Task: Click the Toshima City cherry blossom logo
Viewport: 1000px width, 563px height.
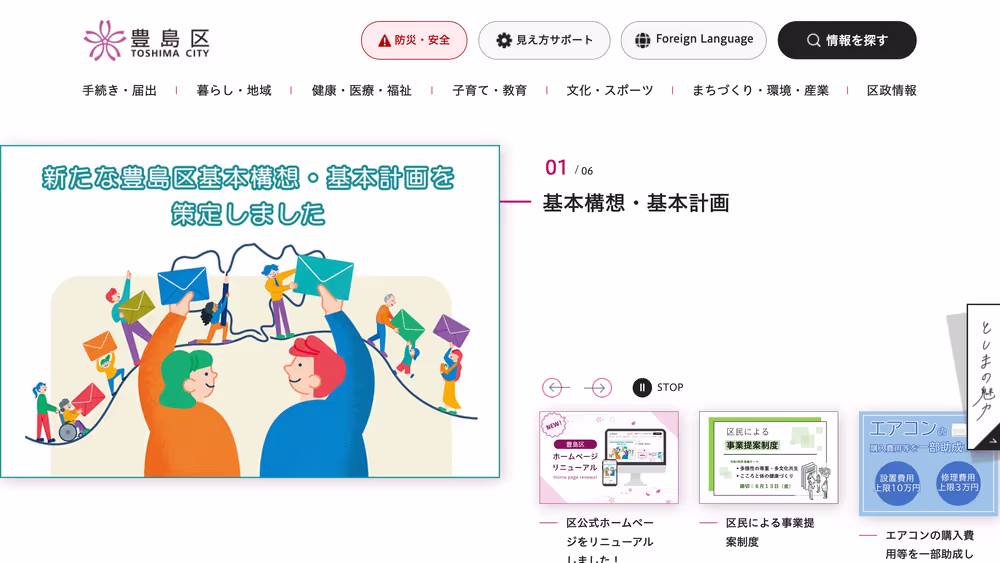Action: (146, 40)
